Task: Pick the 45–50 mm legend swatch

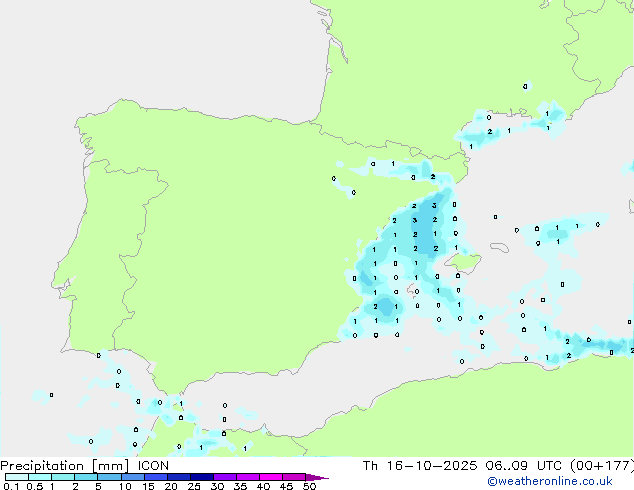Action: (x=294, y=477)
